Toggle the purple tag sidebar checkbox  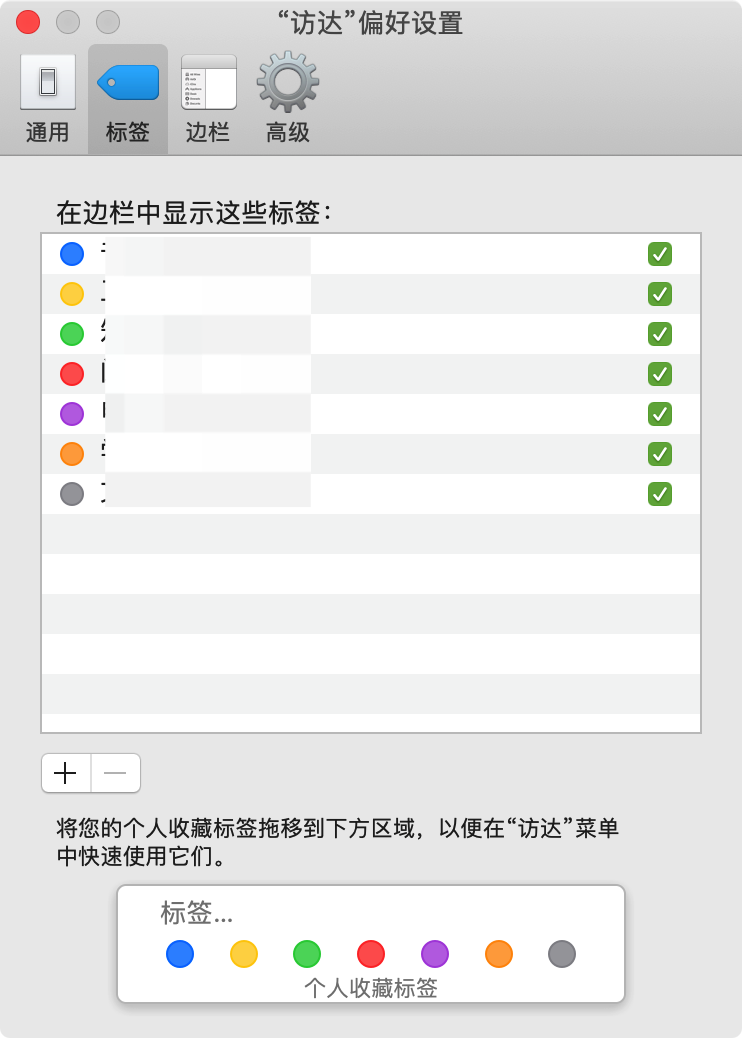coord(659,414)
